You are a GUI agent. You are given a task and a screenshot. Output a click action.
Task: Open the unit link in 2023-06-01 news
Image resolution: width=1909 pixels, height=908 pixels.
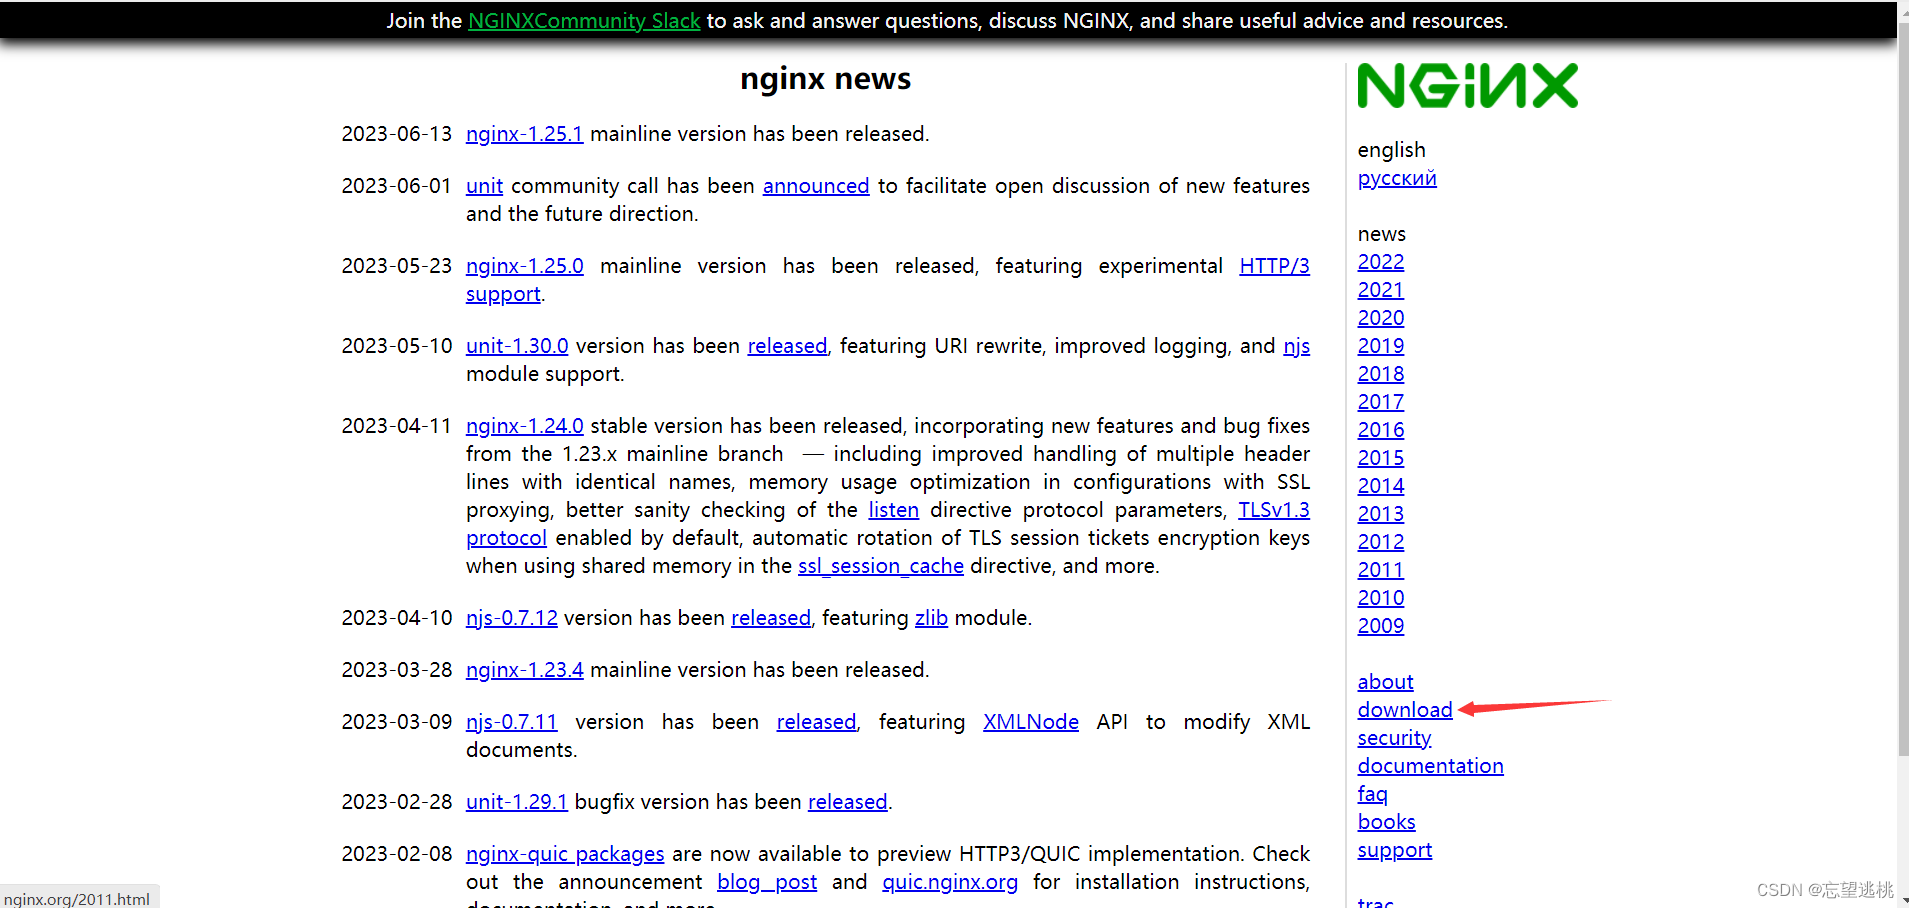click(x=484, y=186)
